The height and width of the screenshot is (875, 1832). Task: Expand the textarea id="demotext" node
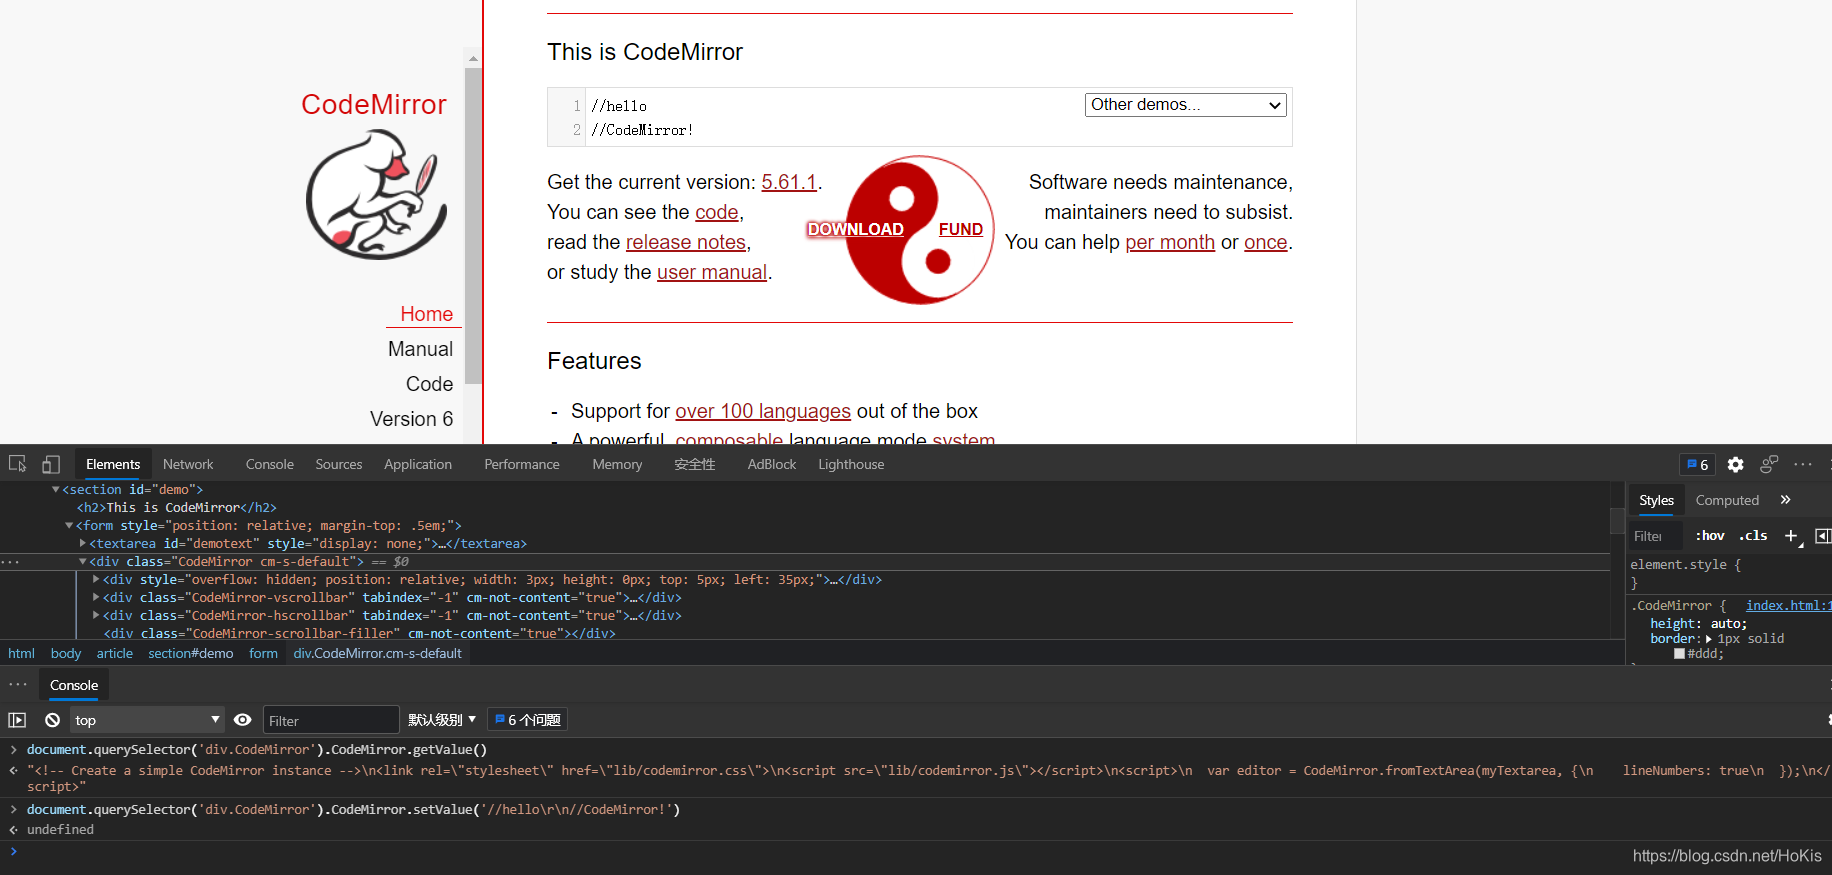click(x=83, y=543)
